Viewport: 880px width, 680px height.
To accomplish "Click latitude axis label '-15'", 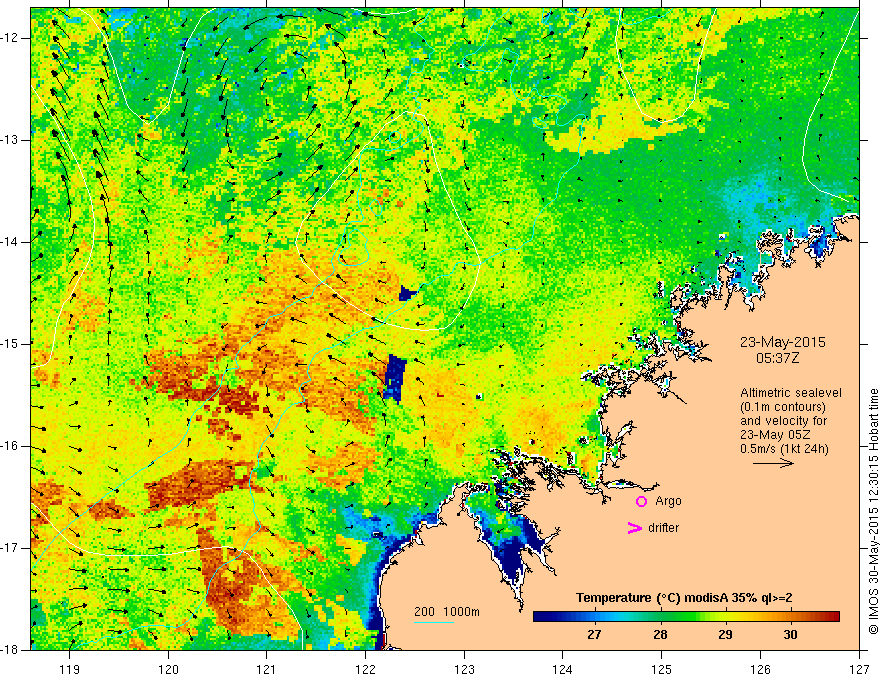I will (x=11, y=344).
